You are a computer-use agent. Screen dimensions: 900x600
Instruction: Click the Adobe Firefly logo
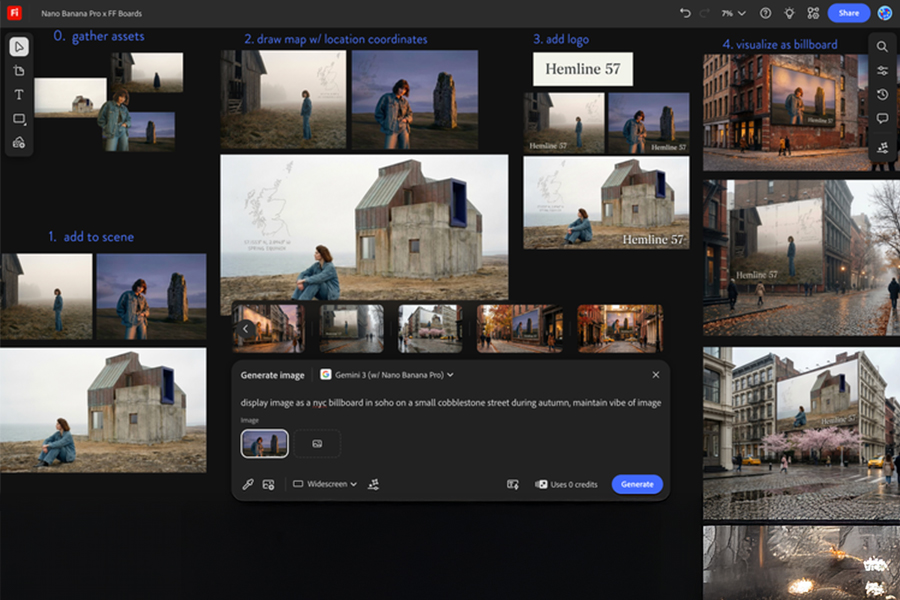[x=14, y=13]
